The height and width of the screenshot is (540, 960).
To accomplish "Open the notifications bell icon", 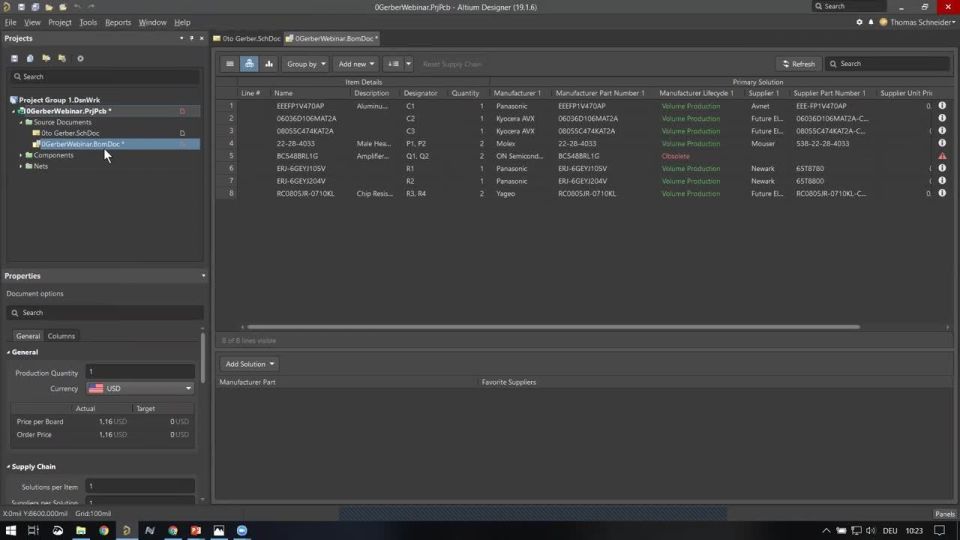I will (871, 22).
